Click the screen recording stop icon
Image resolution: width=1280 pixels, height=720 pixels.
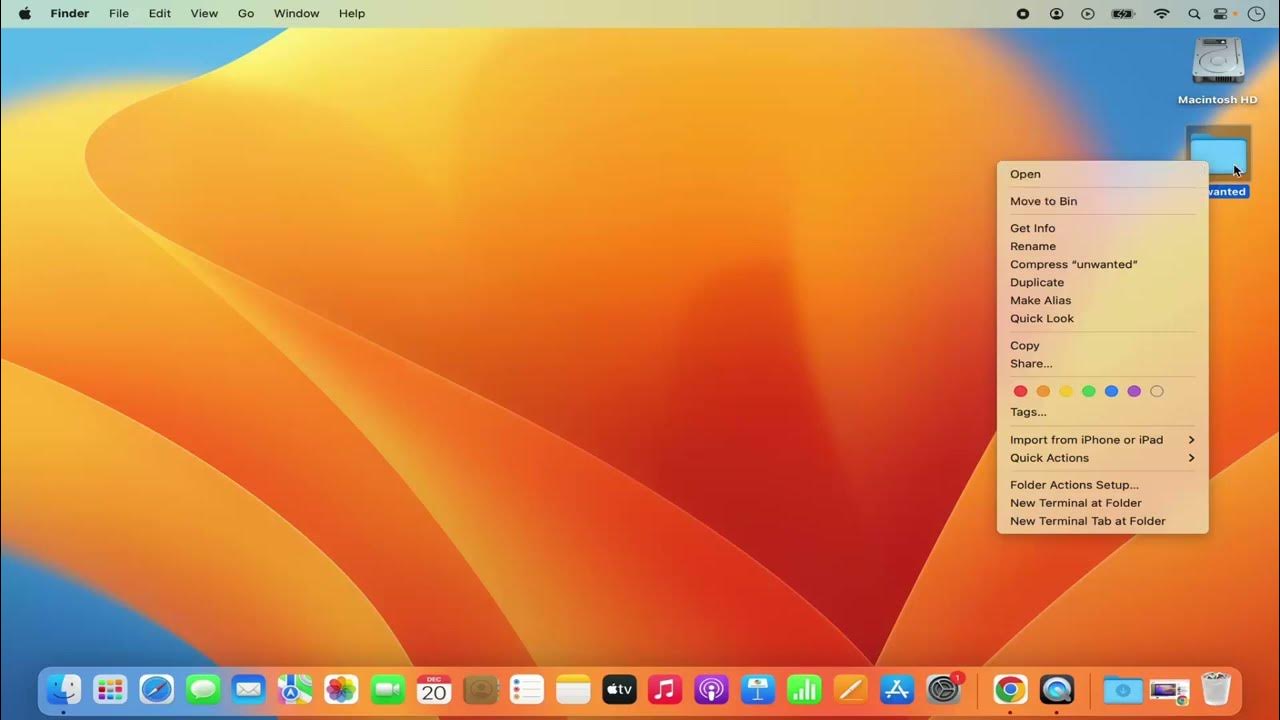[x=1023, y=13]
